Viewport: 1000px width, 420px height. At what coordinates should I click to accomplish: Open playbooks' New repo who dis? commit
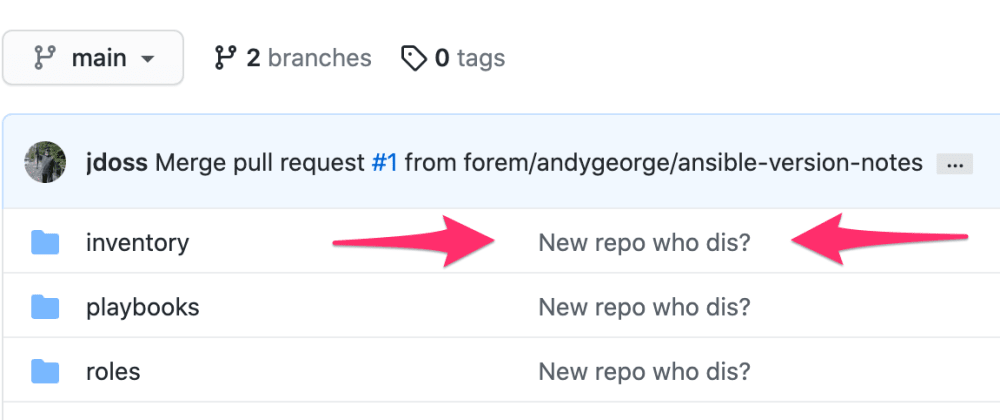click(644, 307)
